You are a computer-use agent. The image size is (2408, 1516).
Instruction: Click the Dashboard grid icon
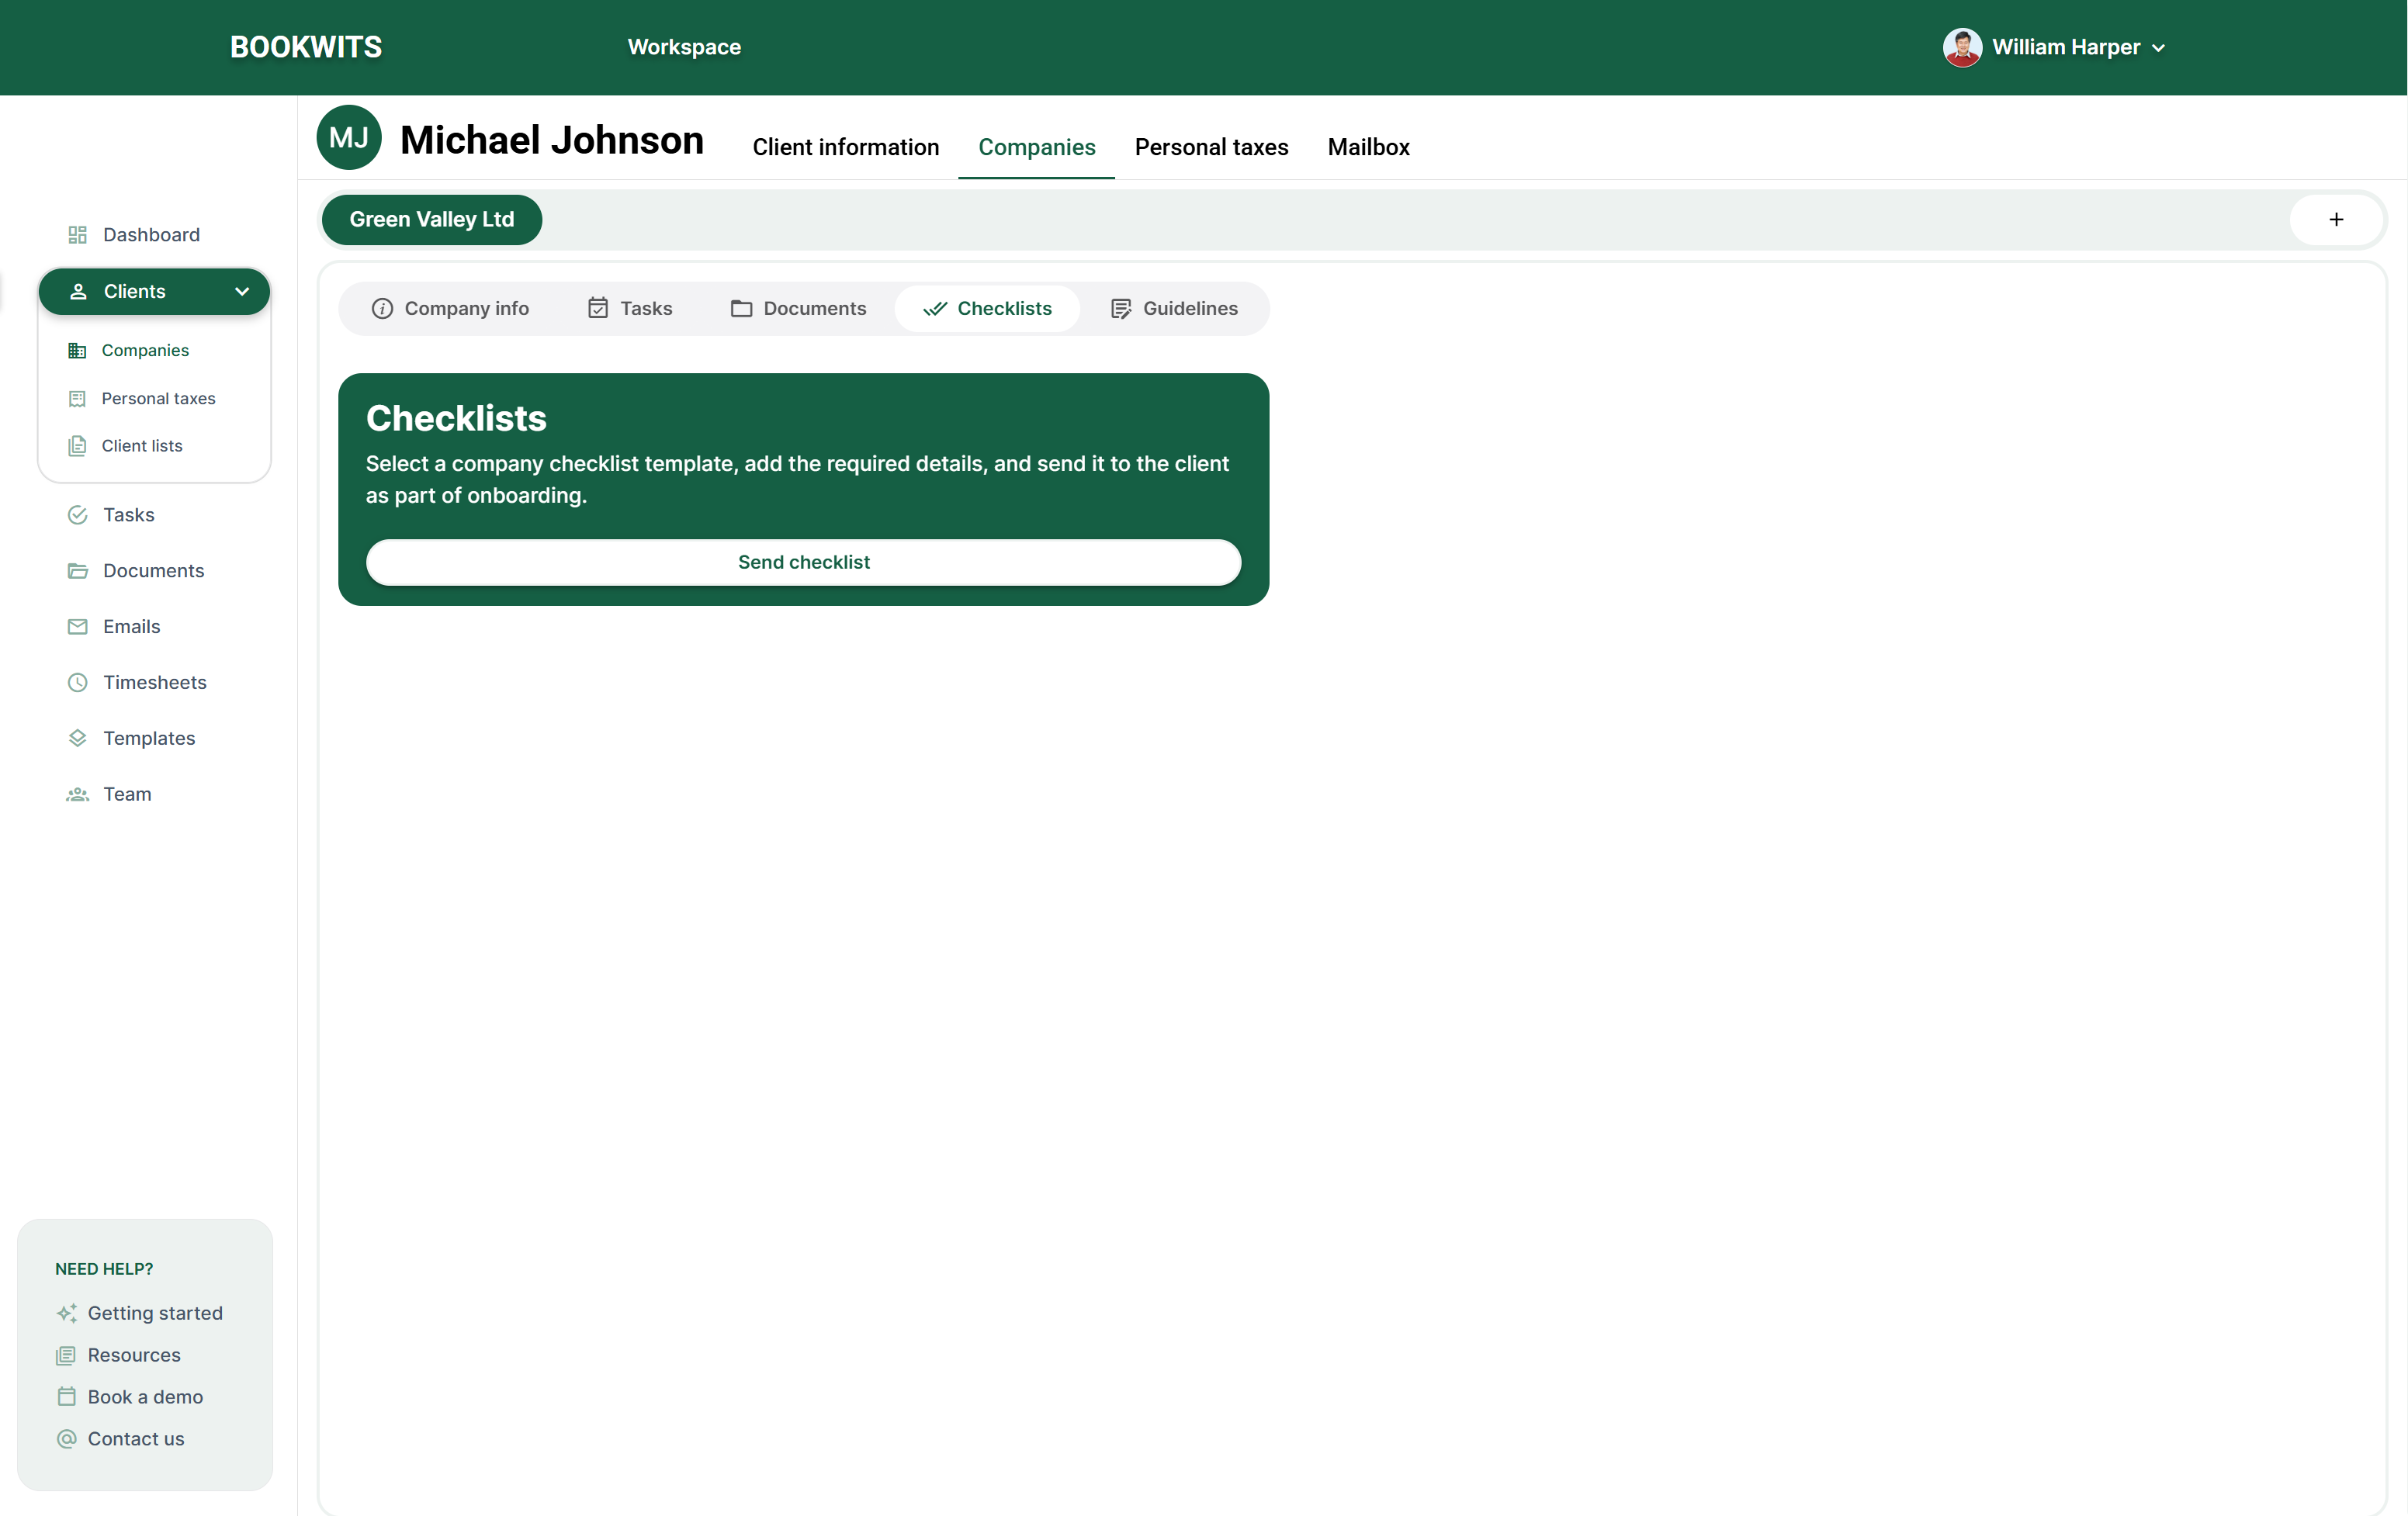[x=77, y=235]
